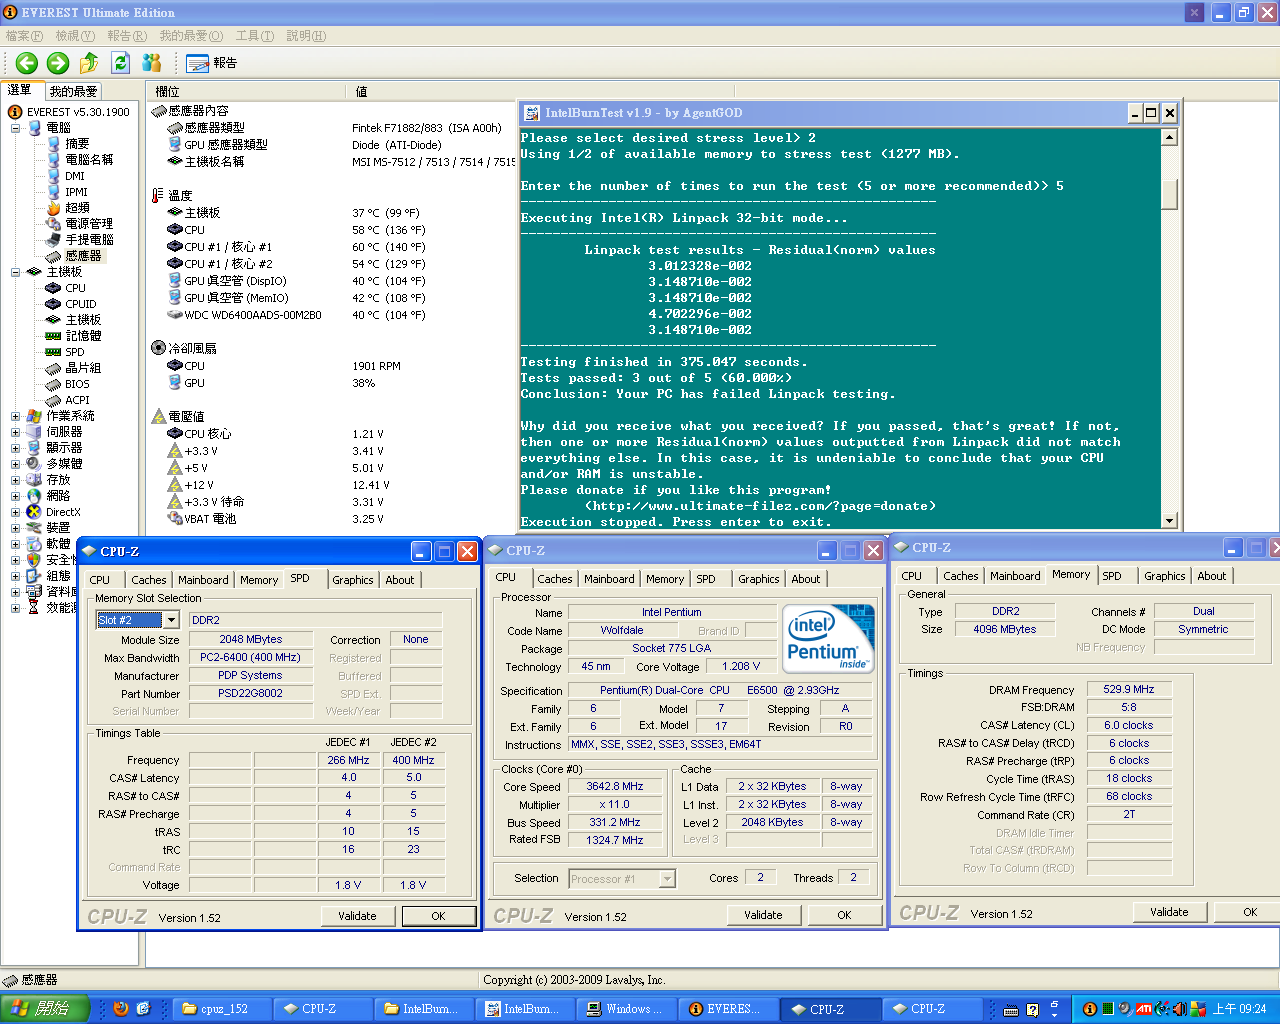Open cpuz_152 folder taskbar button
This screenshot has height=1024, width=1280.
coord(222,1009)
